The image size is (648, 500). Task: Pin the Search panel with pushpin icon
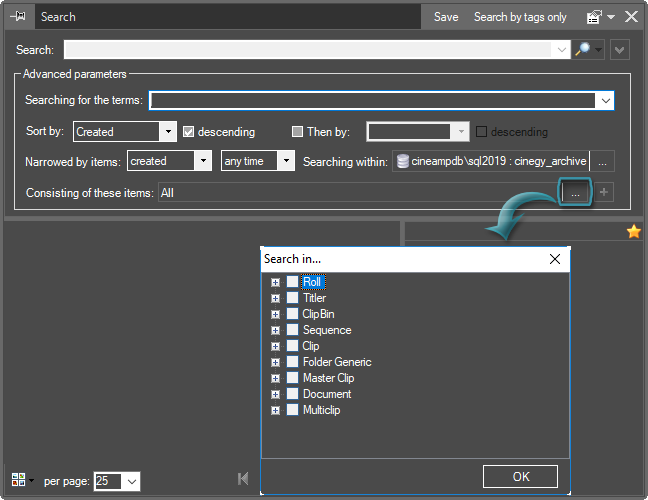(x=18, y=17)
